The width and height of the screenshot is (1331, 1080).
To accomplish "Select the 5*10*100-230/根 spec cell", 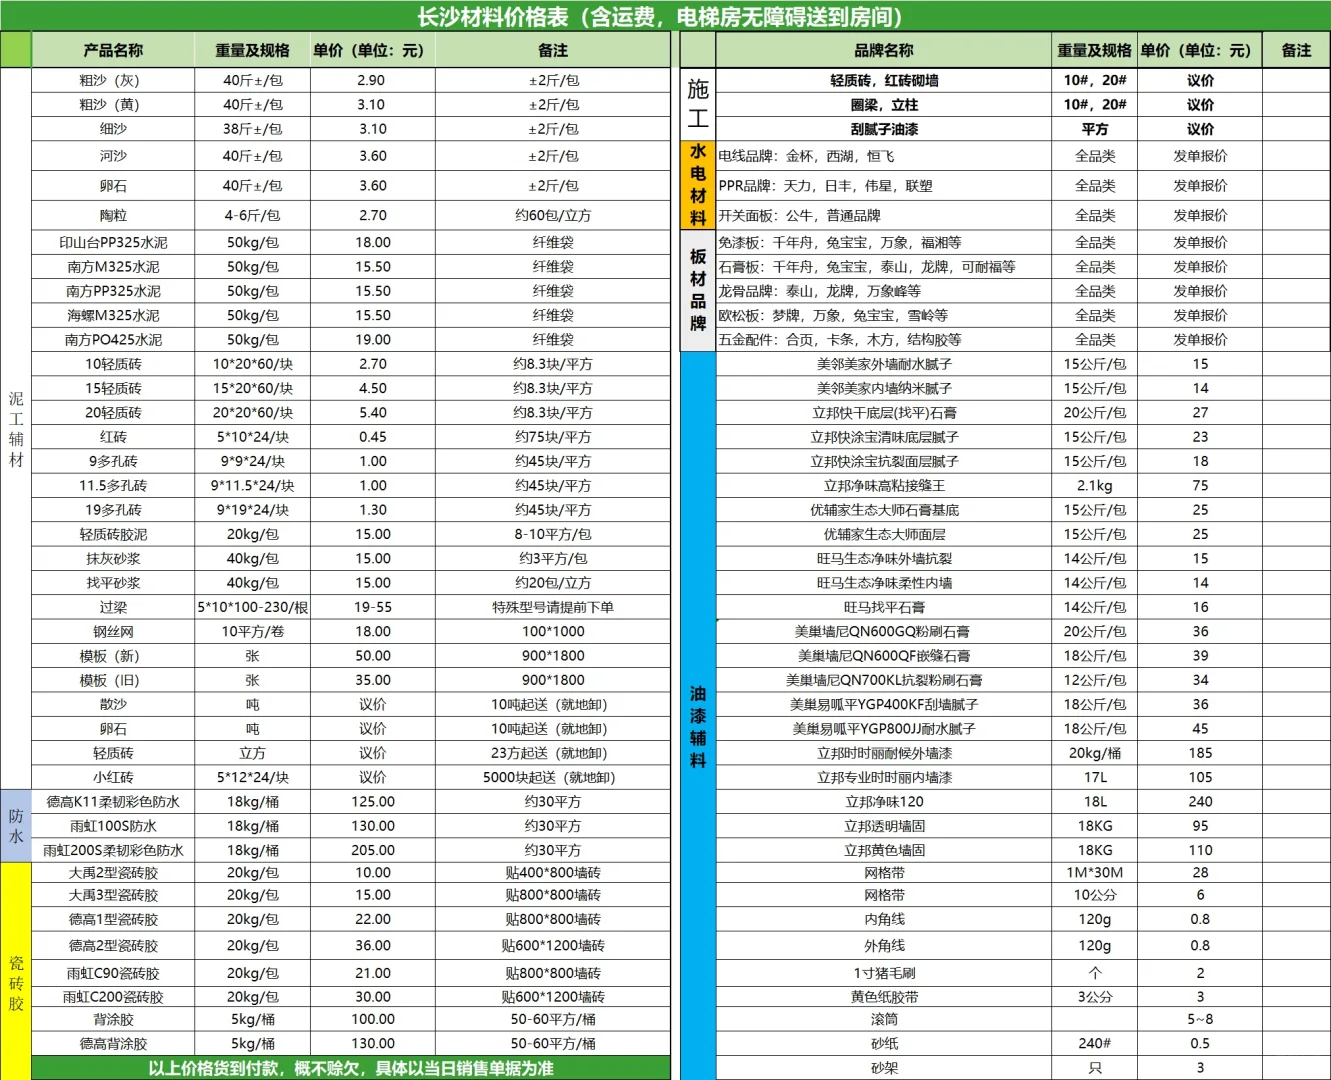I will point(252,607).
